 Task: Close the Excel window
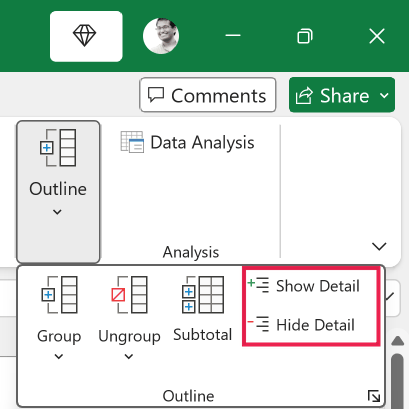[x=377, y=36]
